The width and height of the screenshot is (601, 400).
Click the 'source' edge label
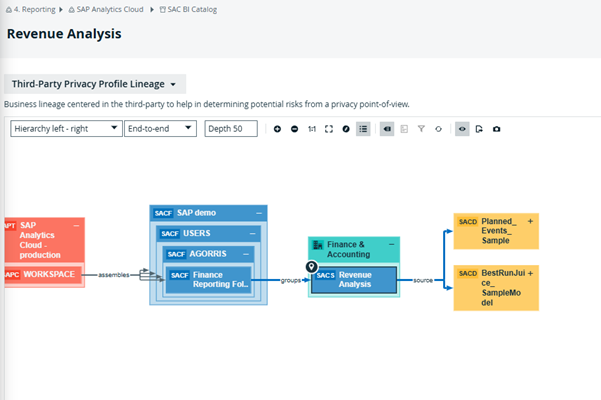click(423, 280)
